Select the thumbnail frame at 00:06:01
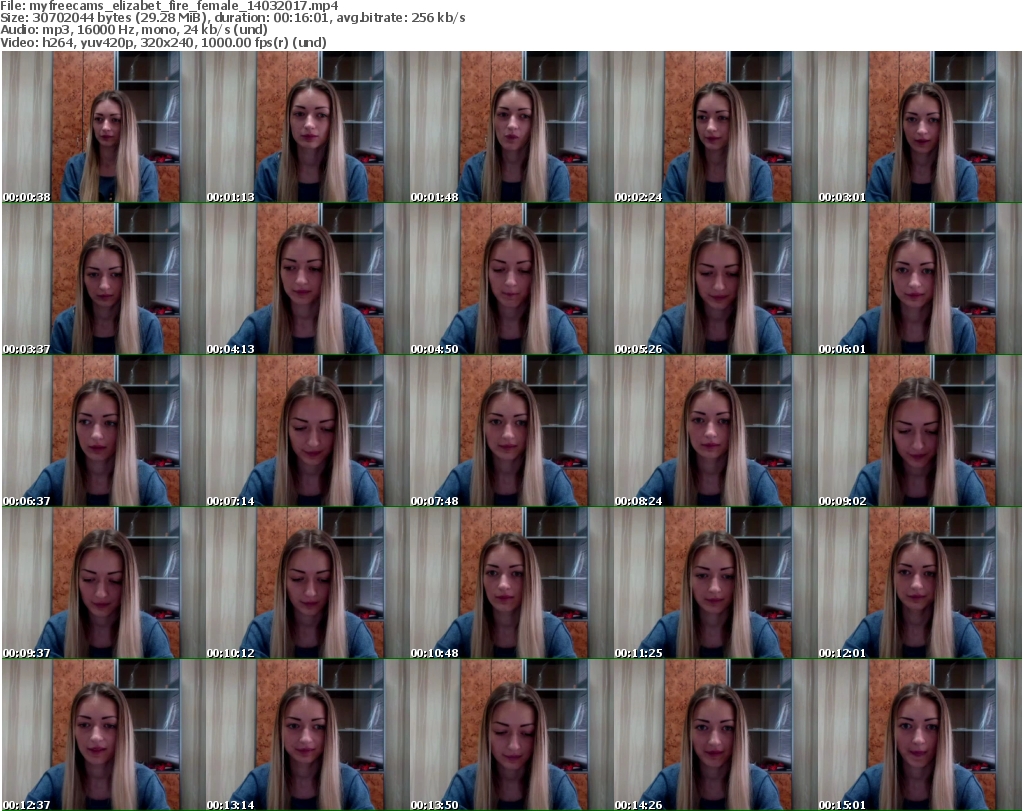 point(920,279)
